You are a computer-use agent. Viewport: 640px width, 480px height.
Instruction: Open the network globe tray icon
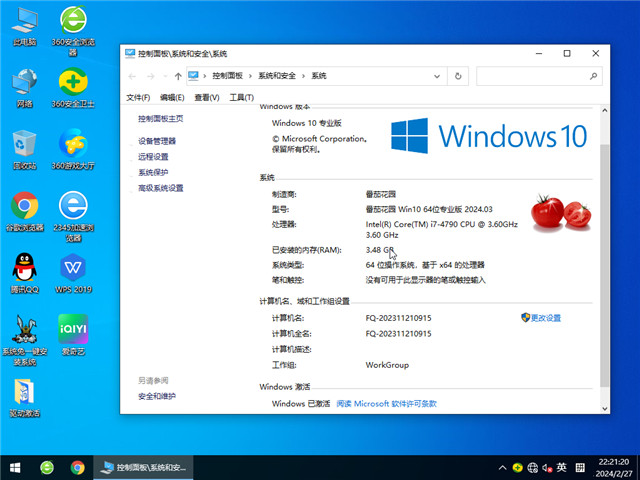click(533, 468)
